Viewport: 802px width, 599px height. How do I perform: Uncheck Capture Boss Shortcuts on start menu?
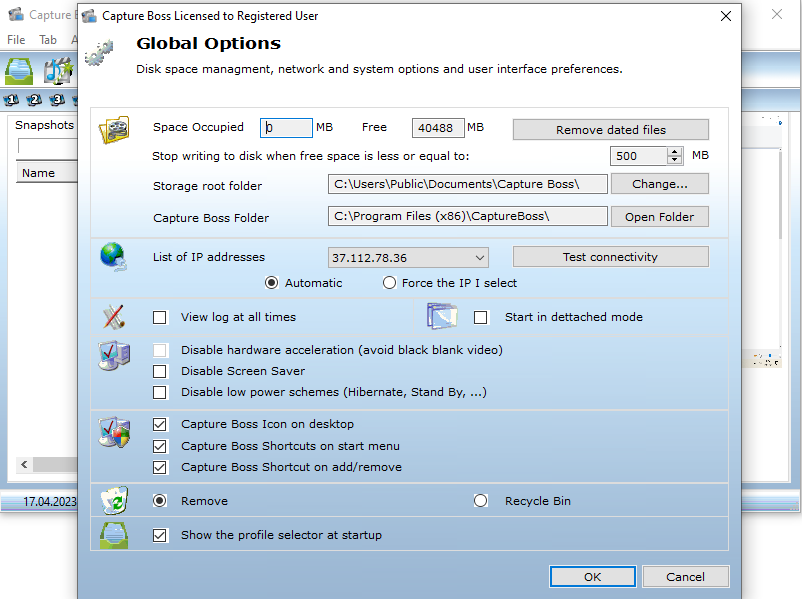(x=160, y=447)
